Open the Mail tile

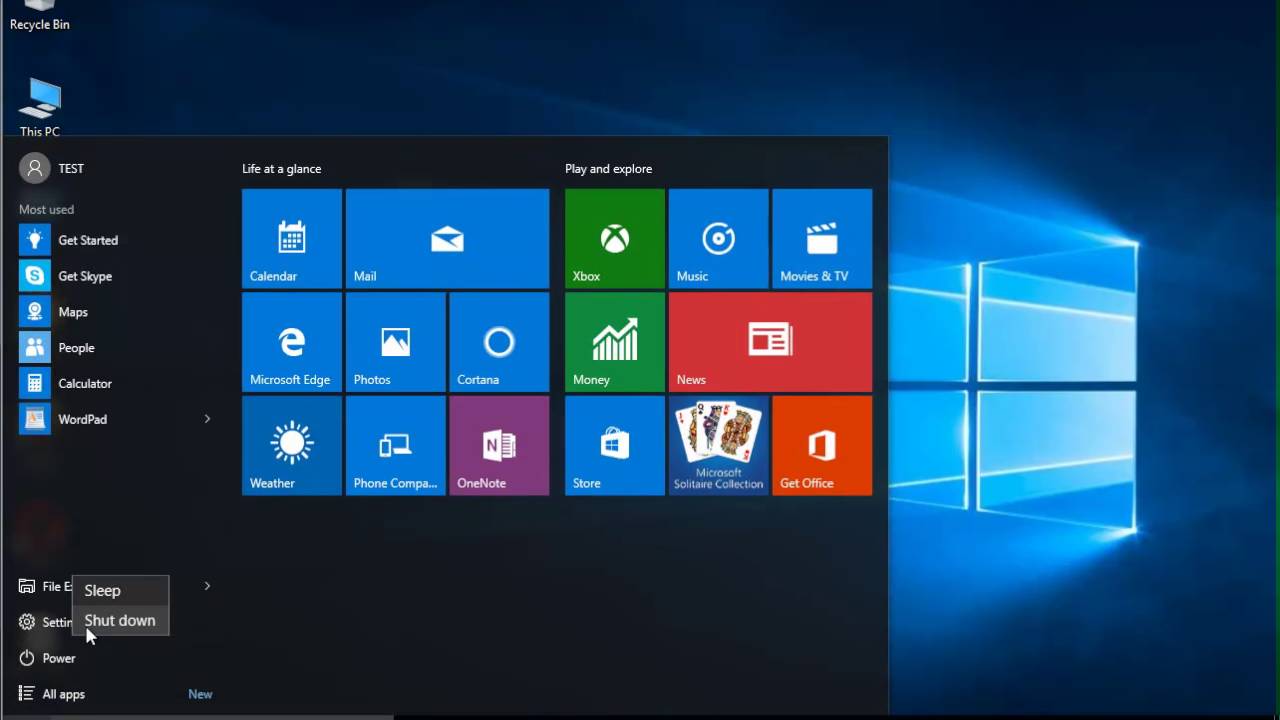[x=447, y=238]
